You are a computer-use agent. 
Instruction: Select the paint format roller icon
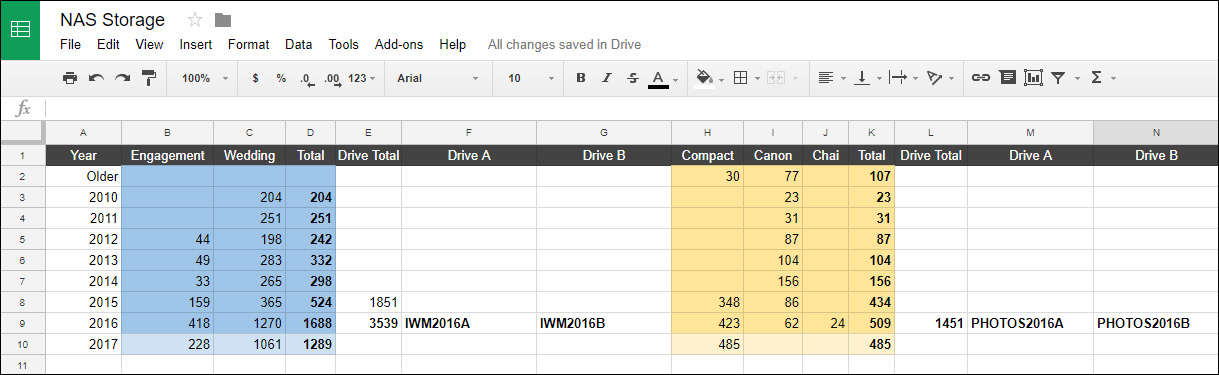149,78
